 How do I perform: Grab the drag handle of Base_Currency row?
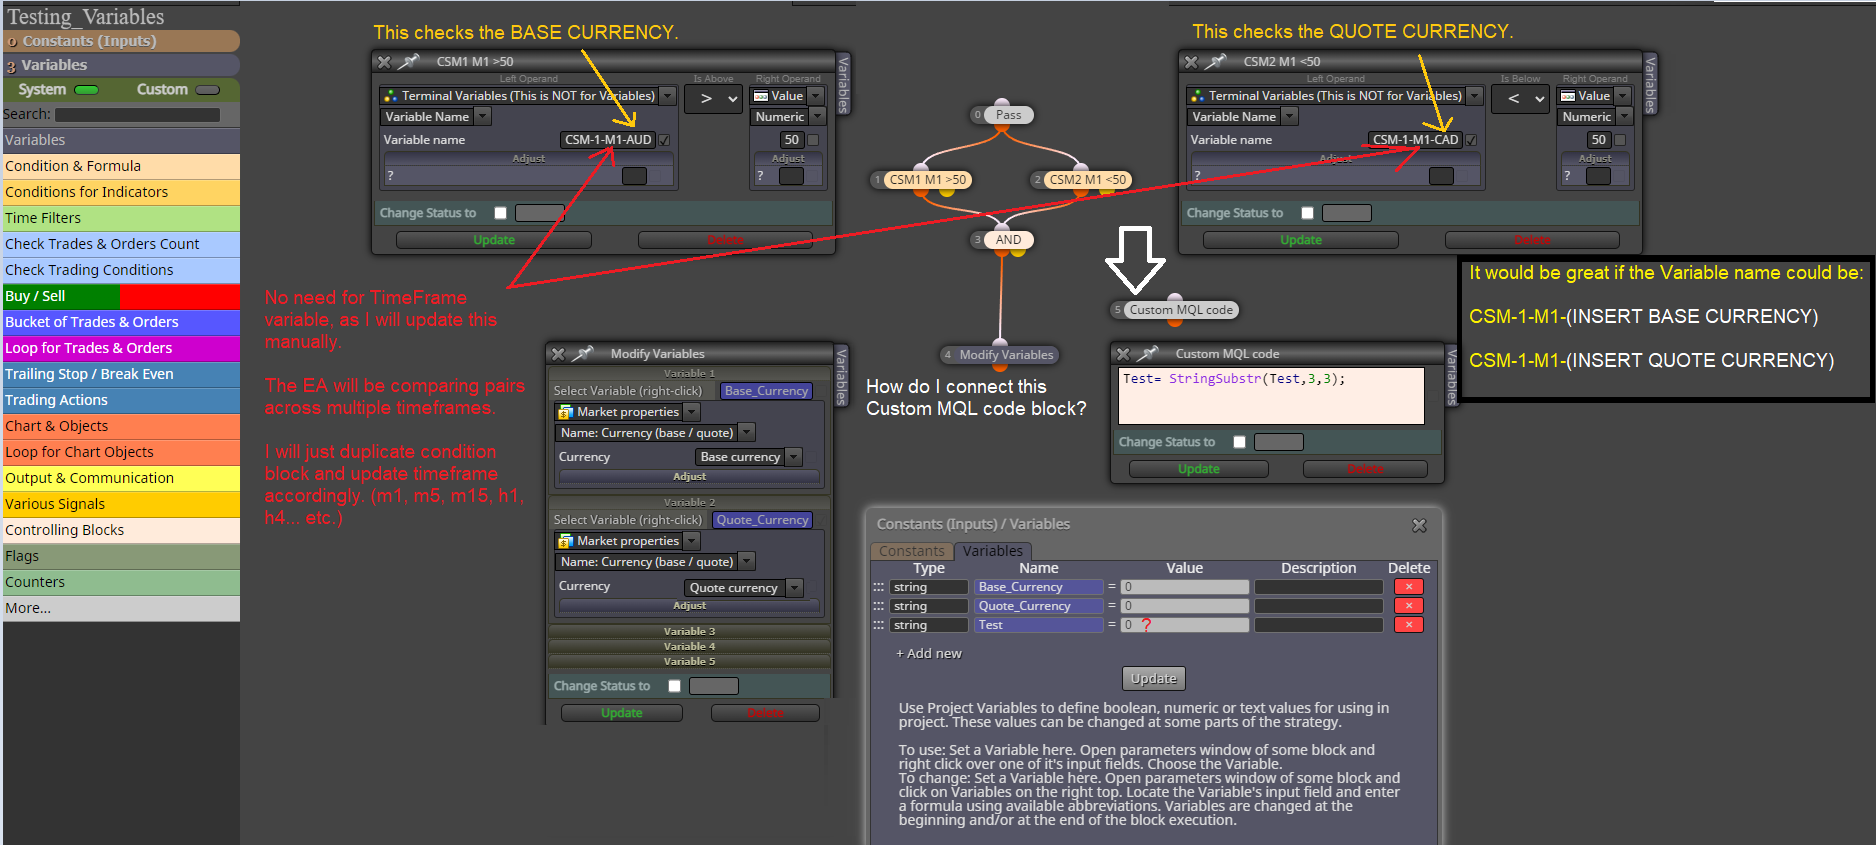pos(879,587)
